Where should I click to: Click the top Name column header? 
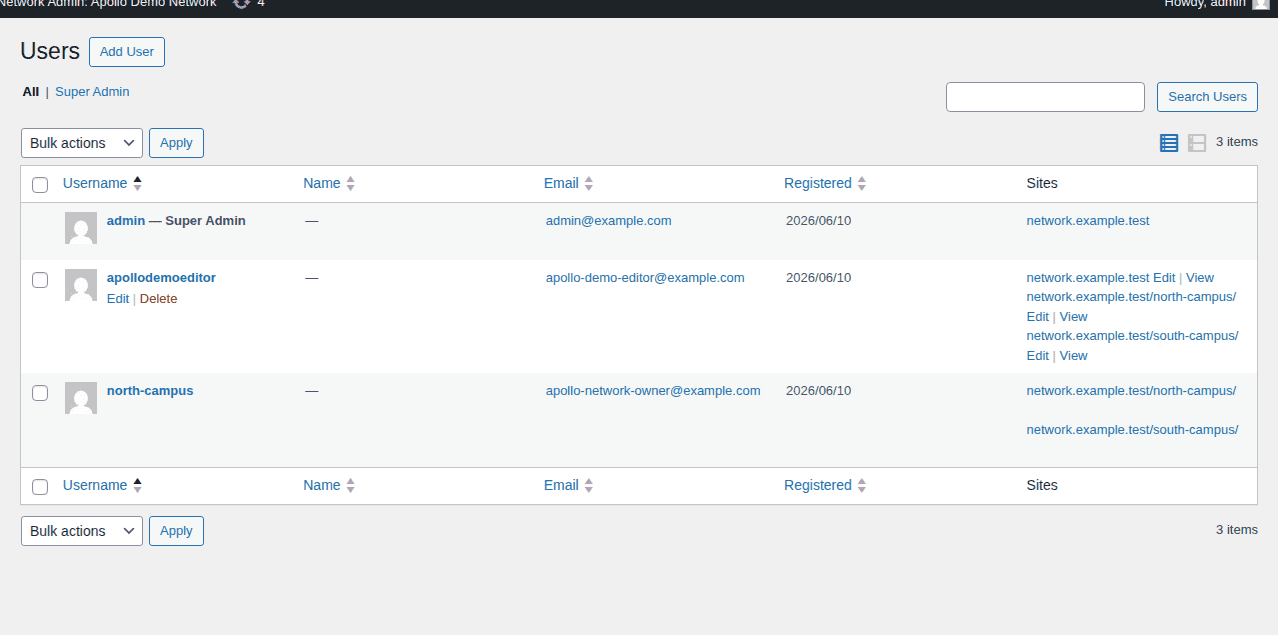(322, 183)
